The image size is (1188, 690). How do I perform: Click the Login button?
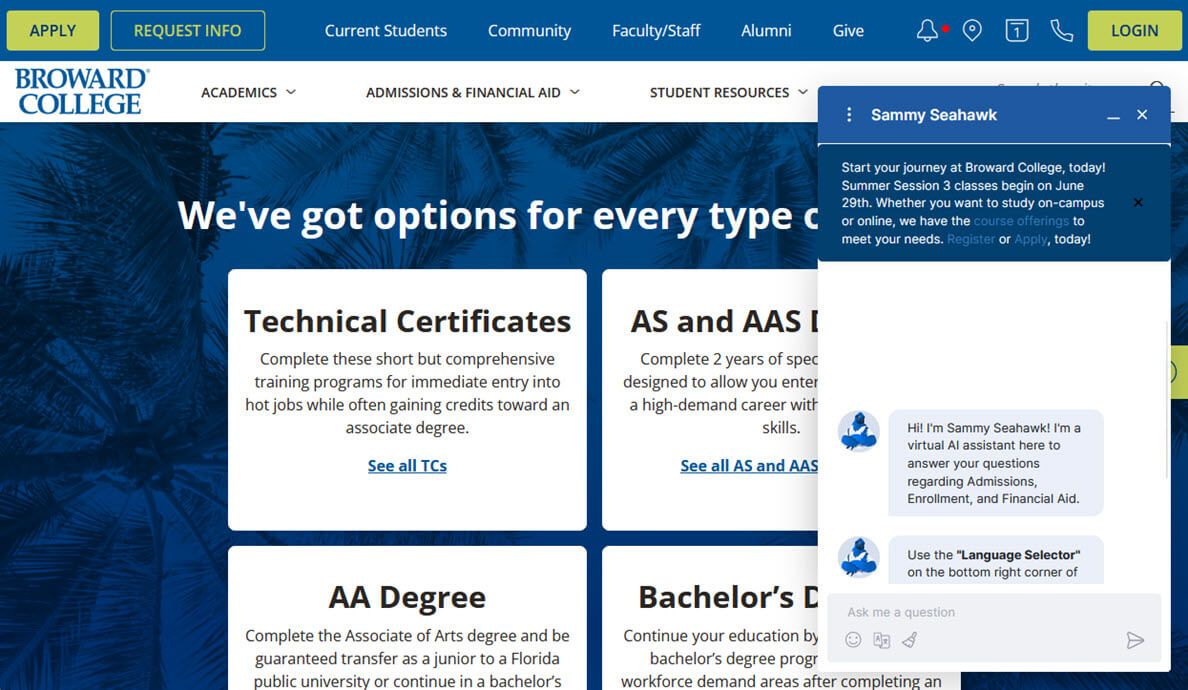1134,30
